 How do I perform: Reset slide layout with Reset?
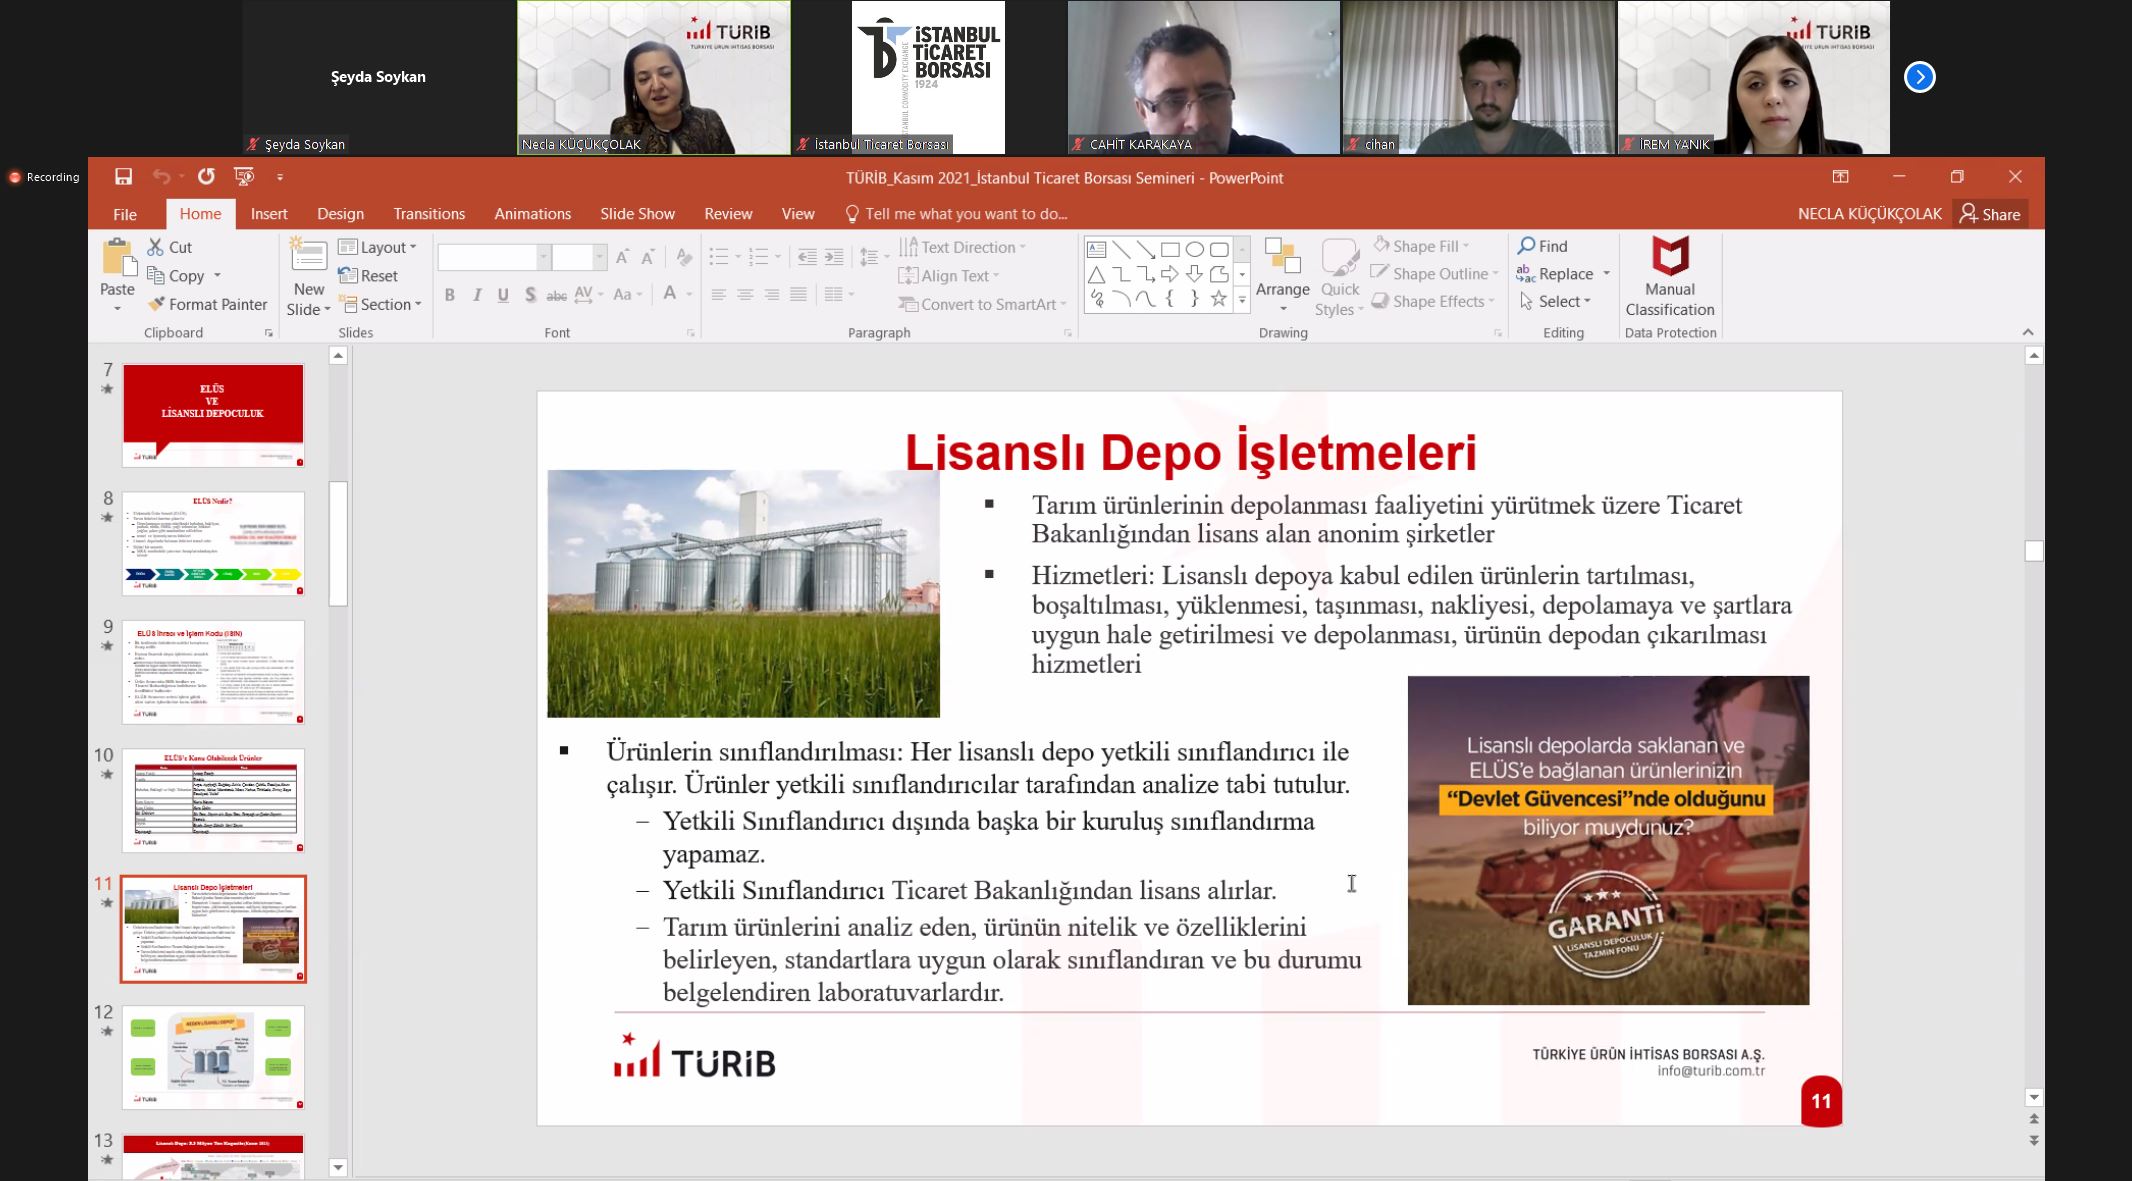(368, 276)
